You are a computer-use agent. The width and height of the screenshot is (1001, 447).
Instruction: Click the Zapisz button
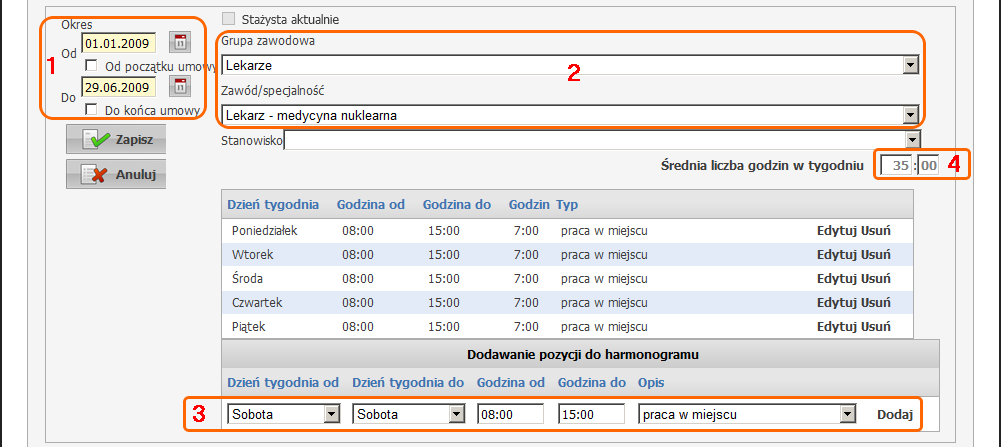[x=116, y=139]
